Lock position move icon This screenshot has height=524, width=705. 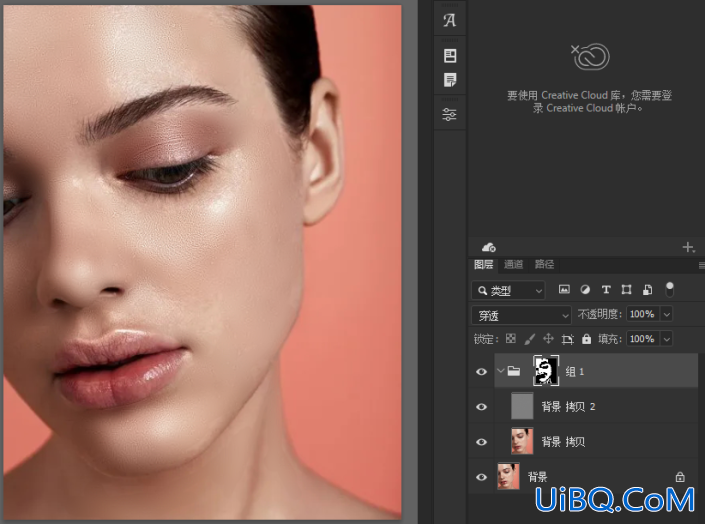548,338
